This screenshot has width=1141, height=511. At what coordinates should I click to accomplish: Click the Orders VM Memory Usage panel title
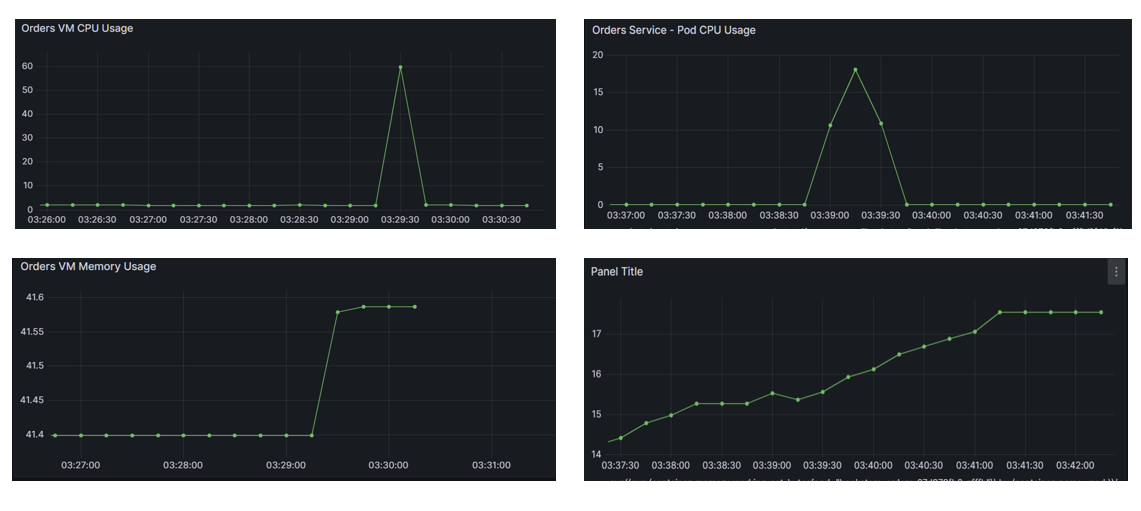coord(88,266)
